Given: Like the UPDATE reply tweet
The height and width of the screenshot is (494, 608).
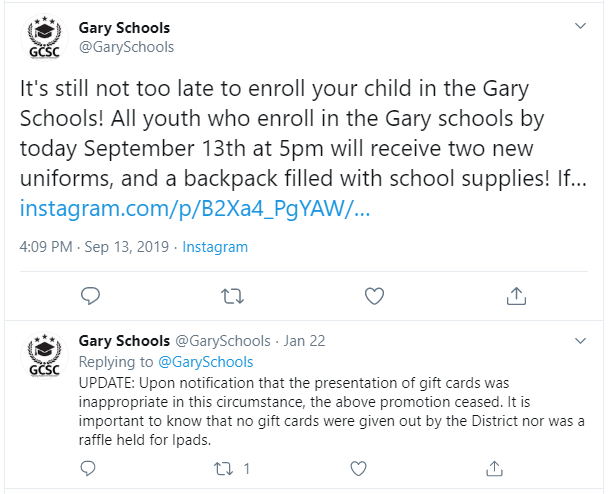Looking at the screenshot, I should click(358, 469).
